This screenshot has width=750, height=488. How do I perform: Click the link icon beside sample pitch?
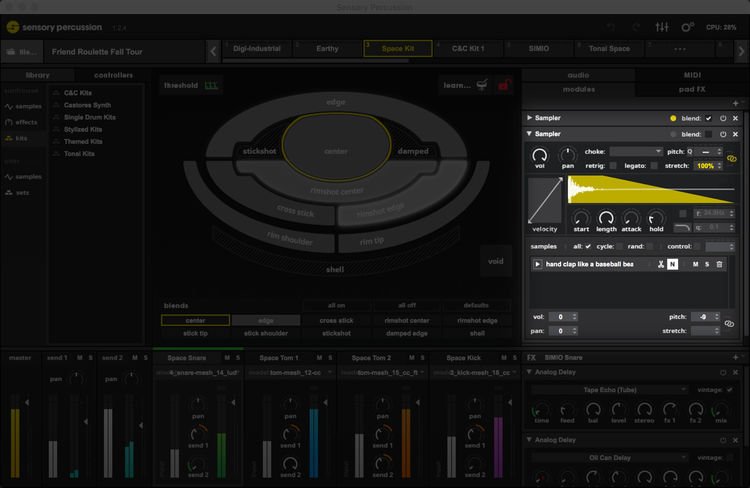pyautogui.click(x=729, y=324)
